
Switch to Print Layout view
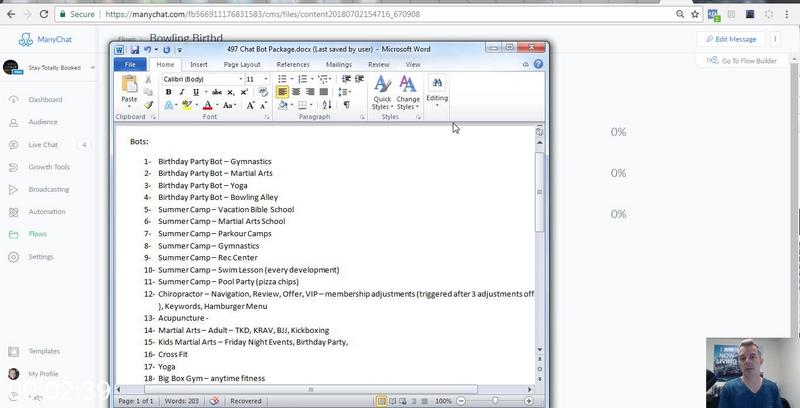coord(382,401)
